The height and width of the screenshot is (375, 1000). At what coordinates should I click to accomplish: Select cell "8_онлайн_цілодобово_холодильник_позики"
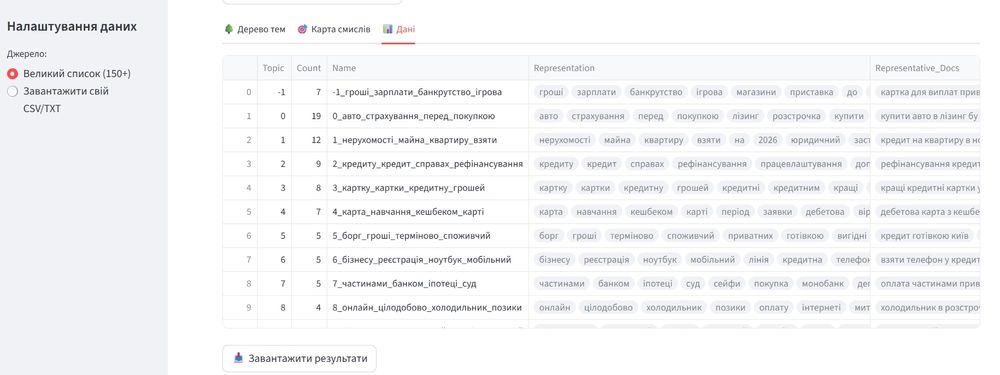coord(428,307)
